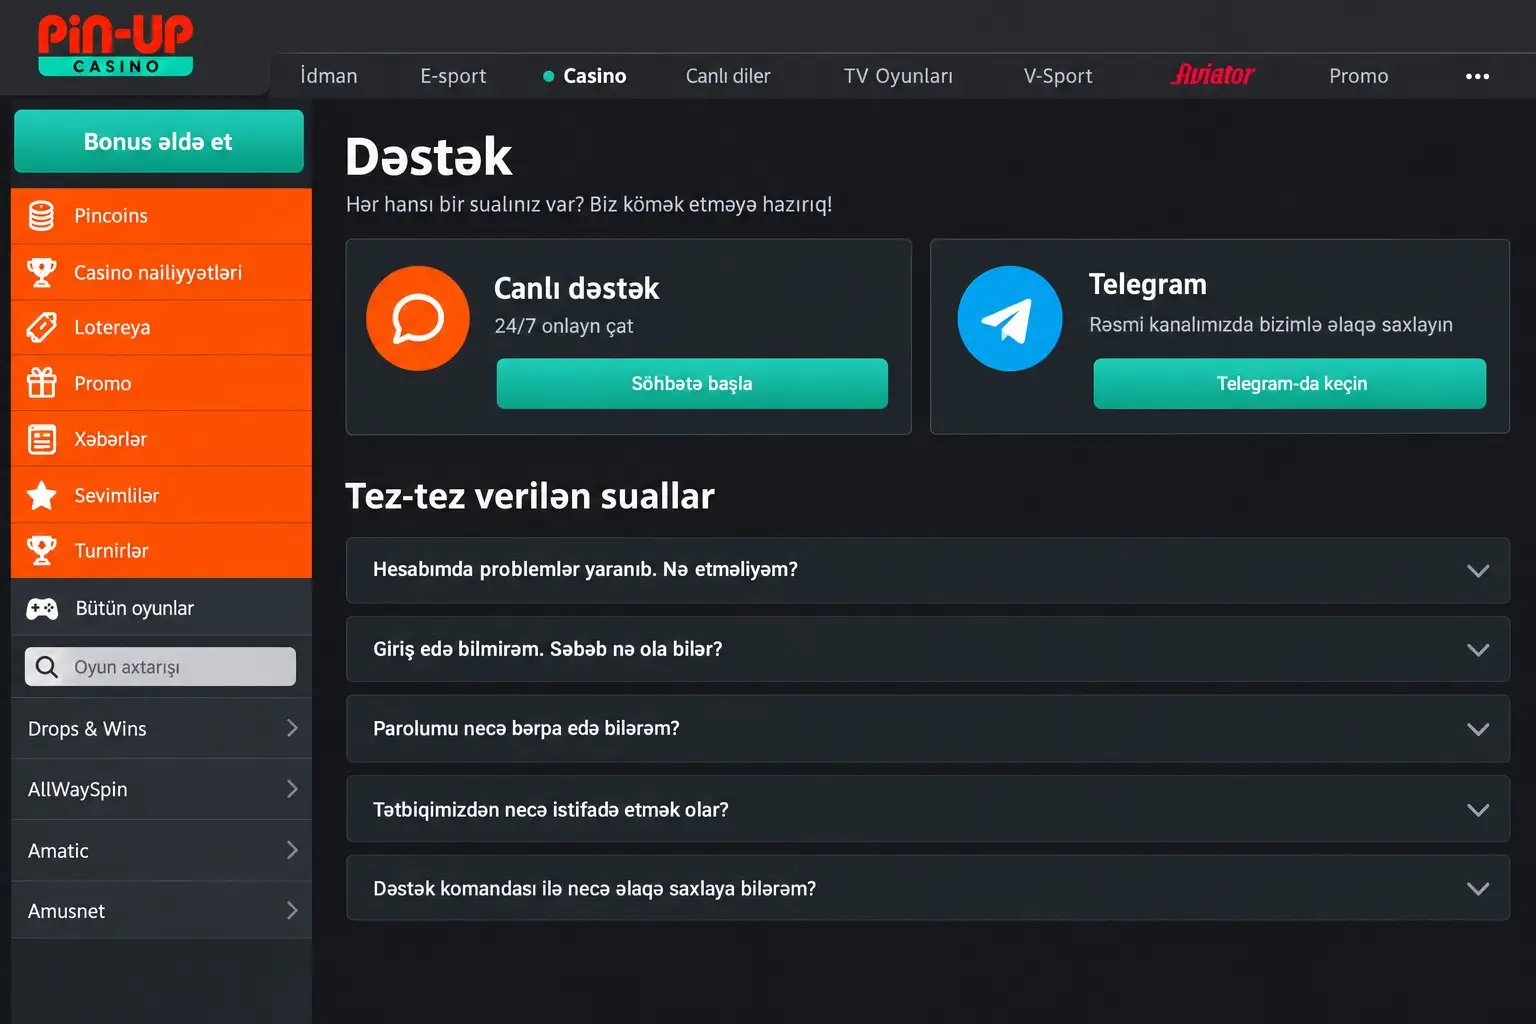Expand 'Hesabımda problemlər yaranıb' question

point(927,570)
